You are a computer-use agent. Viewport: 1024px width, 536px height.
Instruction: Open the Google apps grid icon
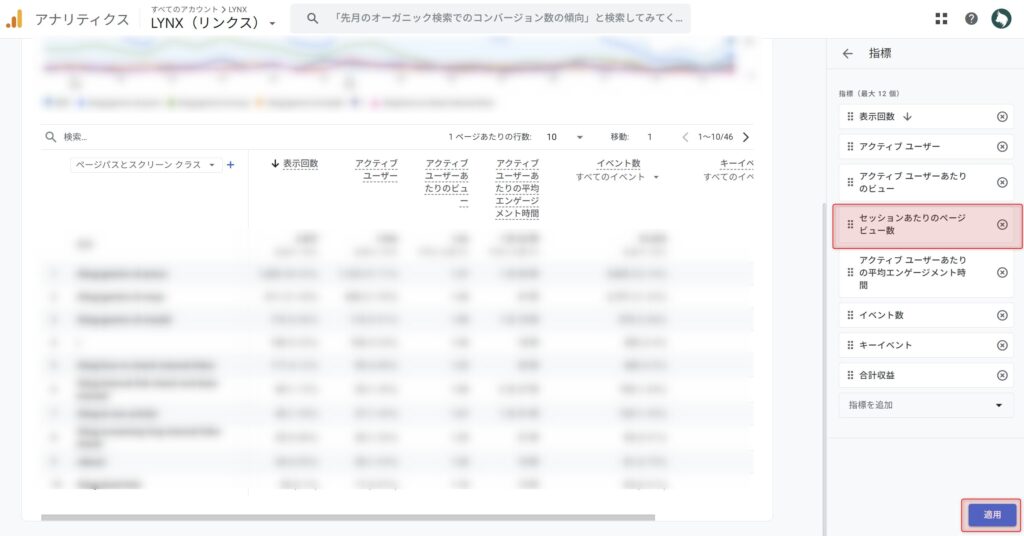(x=941, y=19)
